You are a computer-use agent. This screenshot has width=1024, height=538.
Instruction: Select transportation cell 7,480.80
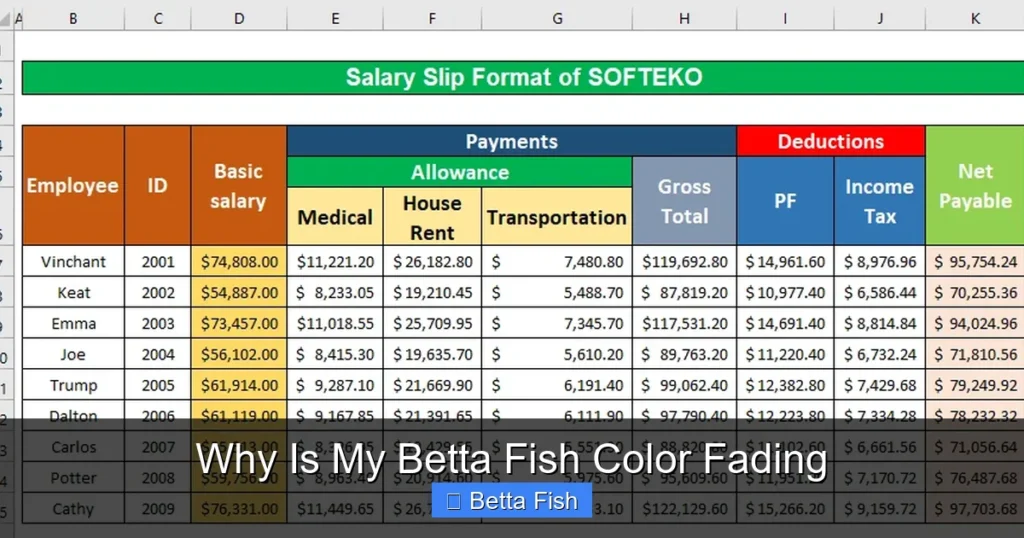click(x=557, y=261)
